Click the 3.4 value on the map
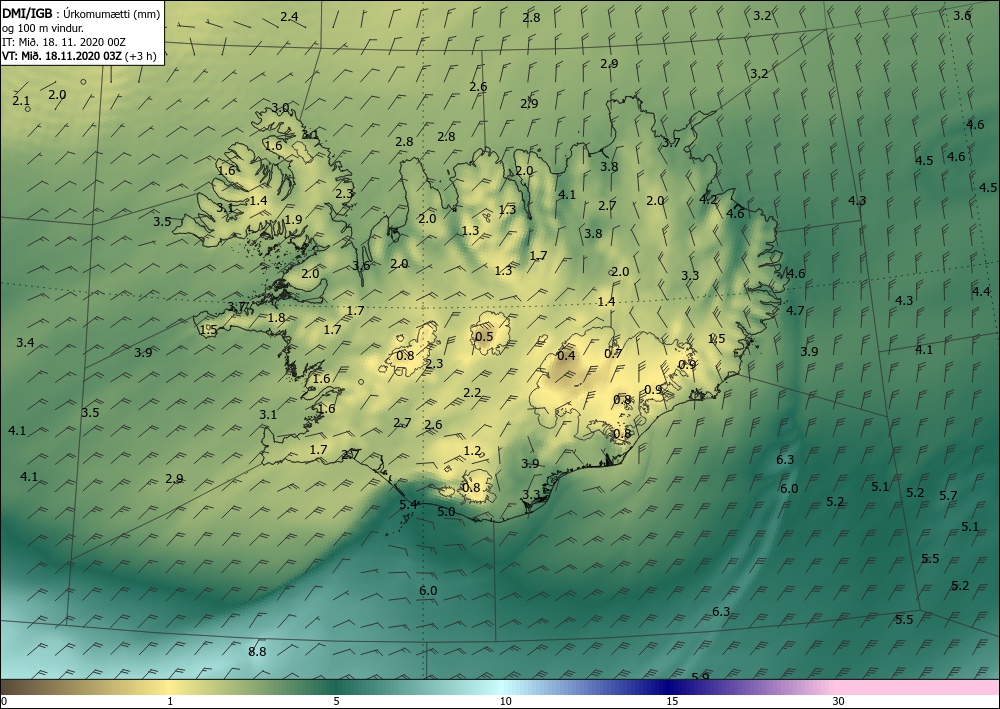Screen dimensions: 1000x709 coord(25,343)
